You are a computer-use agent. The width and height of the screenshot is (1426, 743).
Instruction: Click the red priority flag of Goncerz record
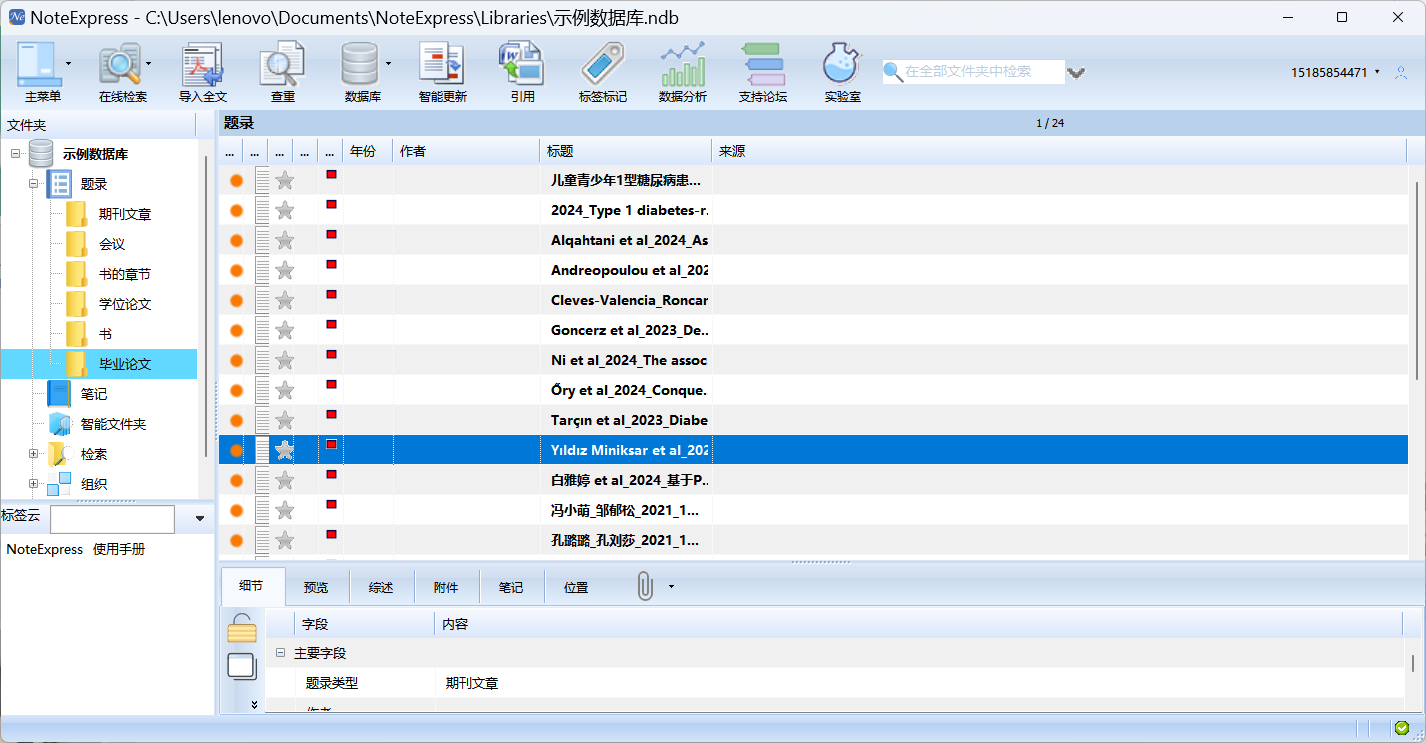(331, 325)
